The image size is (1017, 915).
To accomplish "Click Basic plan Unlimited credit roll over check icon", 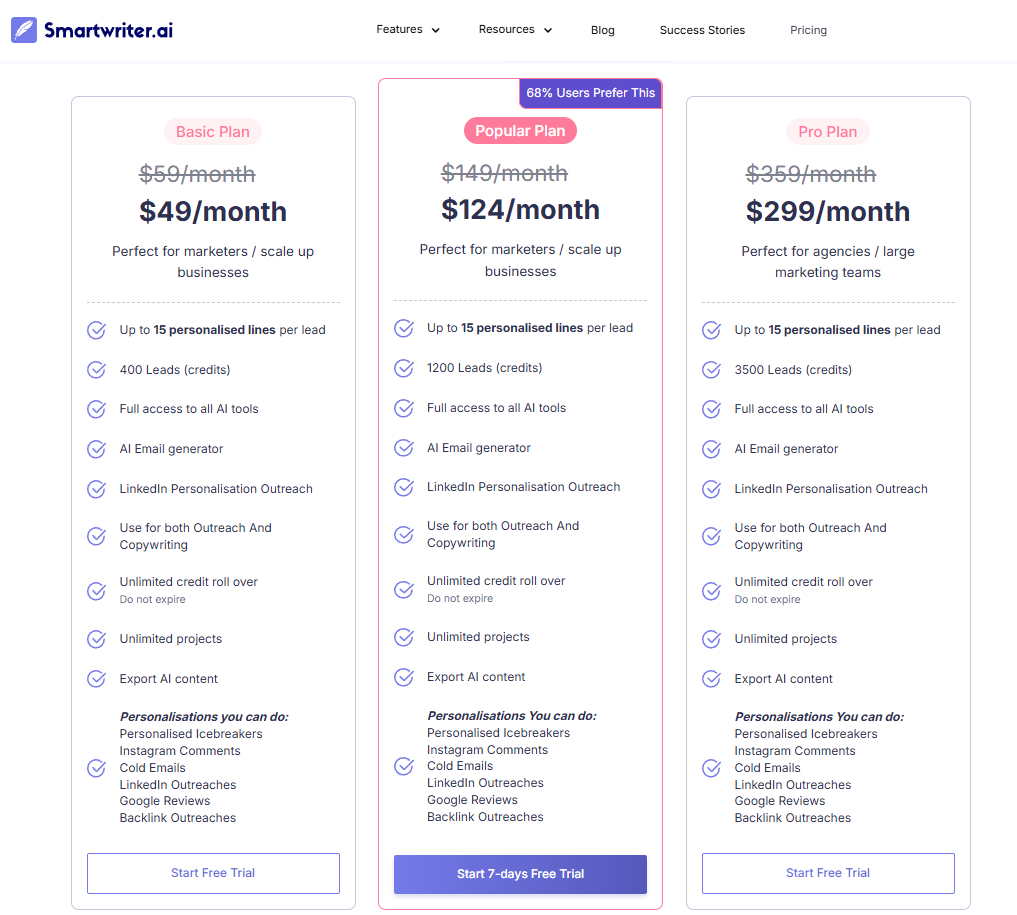I will click(97, 591).
